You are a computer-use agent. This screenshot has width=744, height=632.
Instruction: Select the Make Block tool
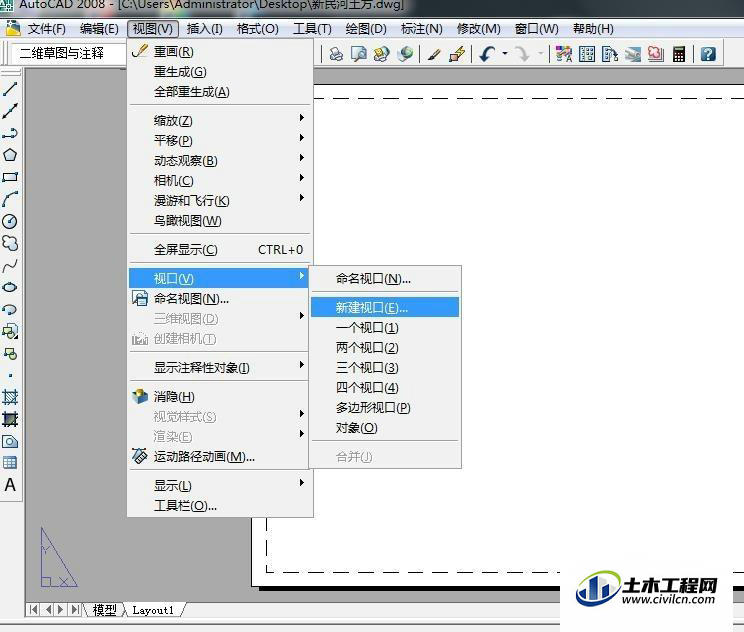[x=10, y=353]
